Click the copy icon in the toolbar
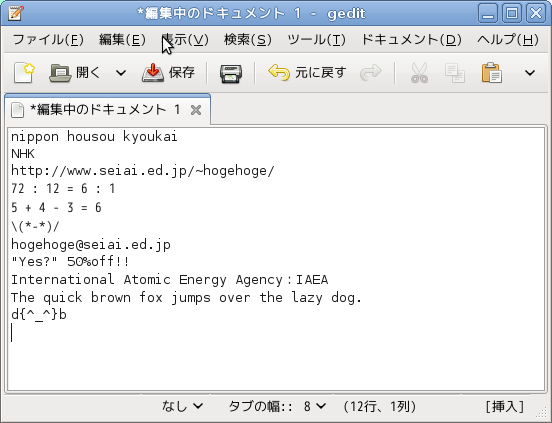Viewport: 552px width, 423px height. tap(454, 73)
